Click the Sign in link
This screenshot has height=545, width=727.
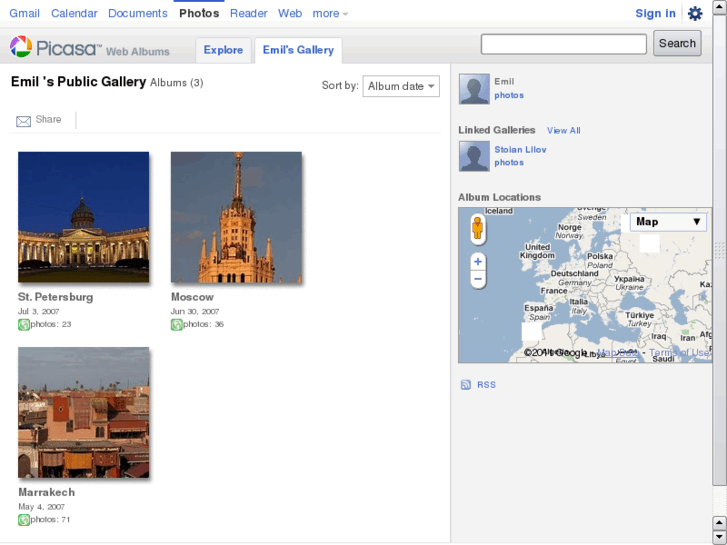pos(655,14)
